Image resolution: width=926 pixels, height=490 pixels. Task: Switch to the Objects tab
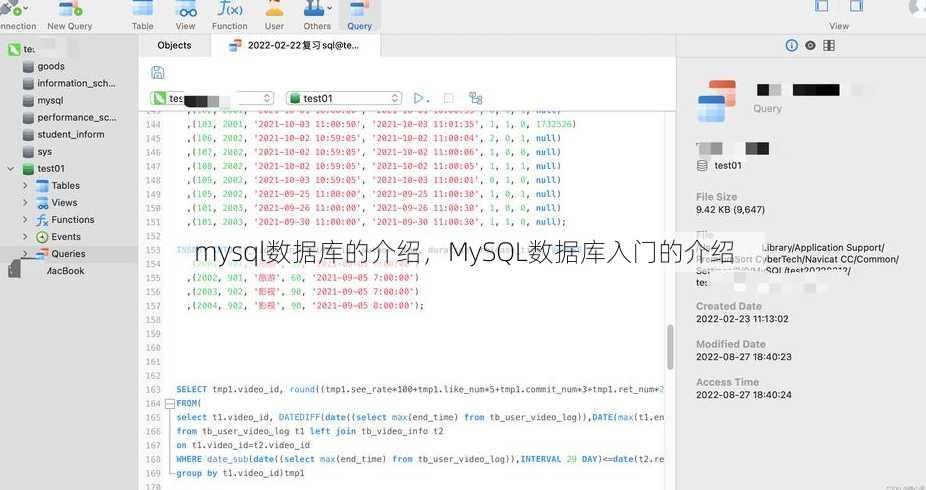(x=175, y=45)
